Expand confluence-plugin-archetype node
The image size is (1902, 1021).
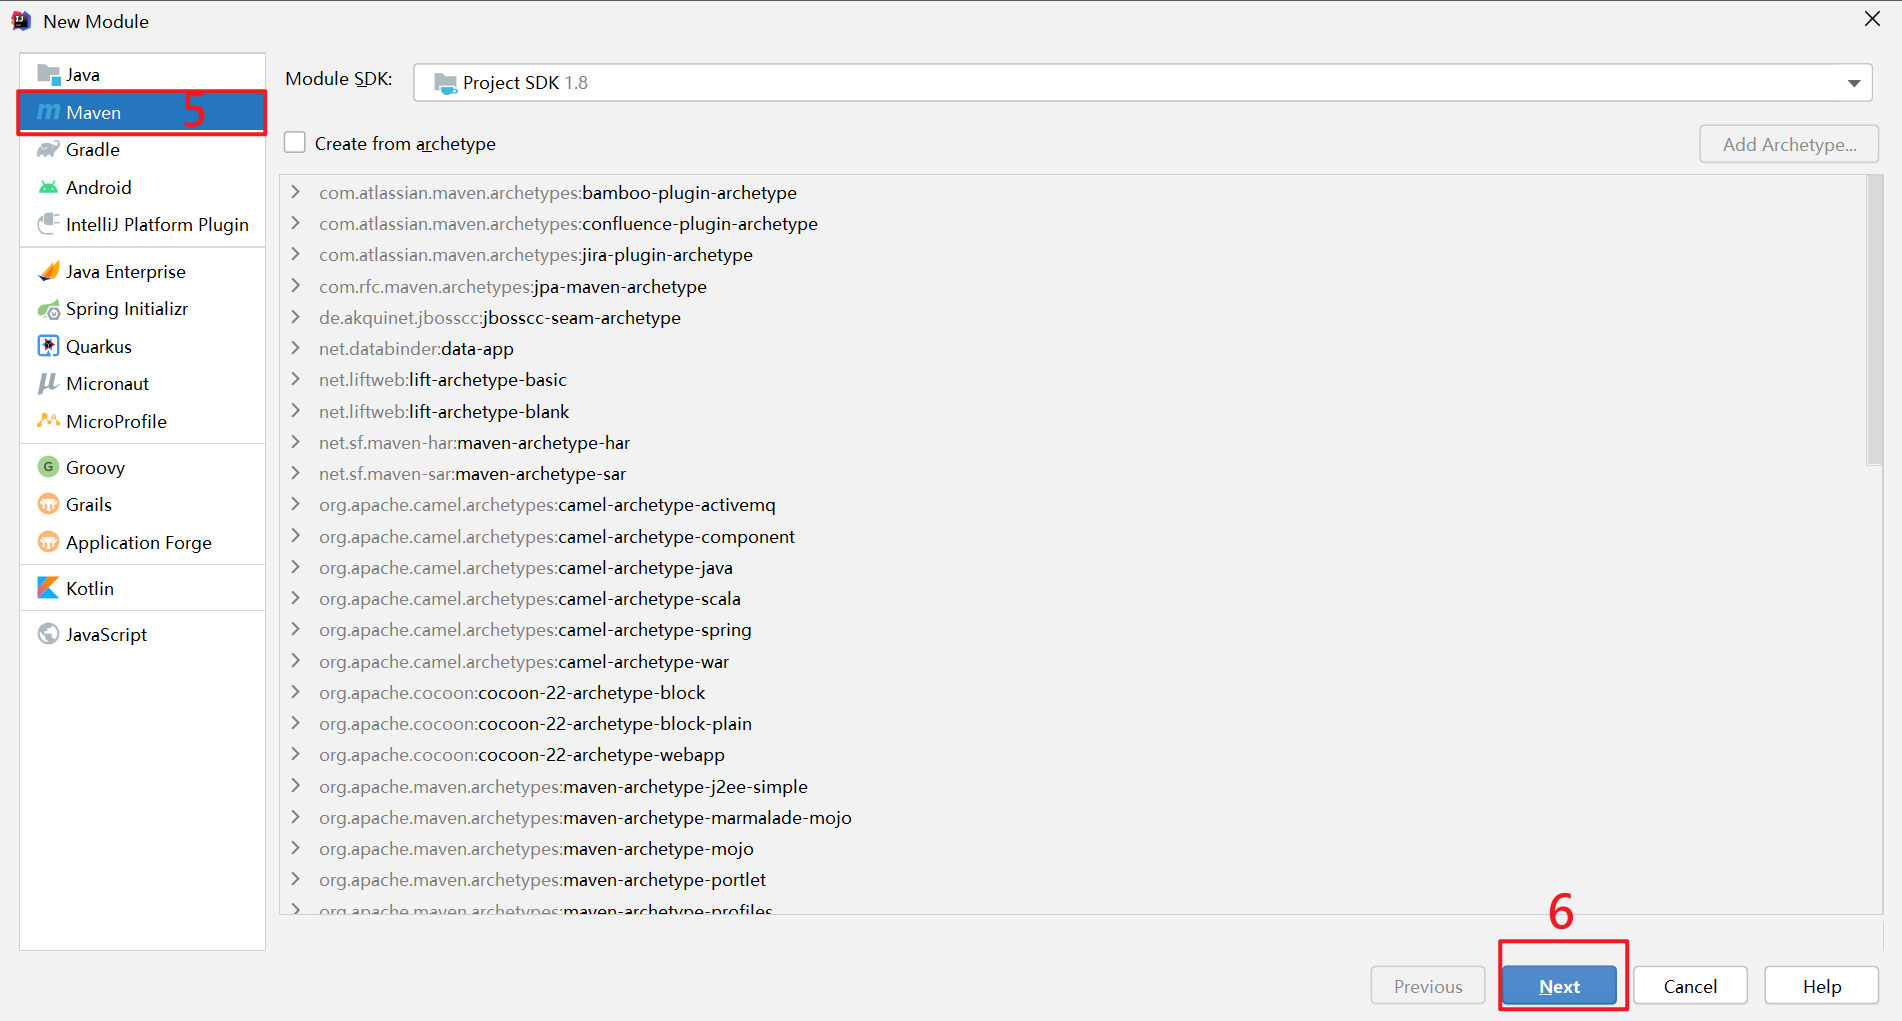coord(295,223)
